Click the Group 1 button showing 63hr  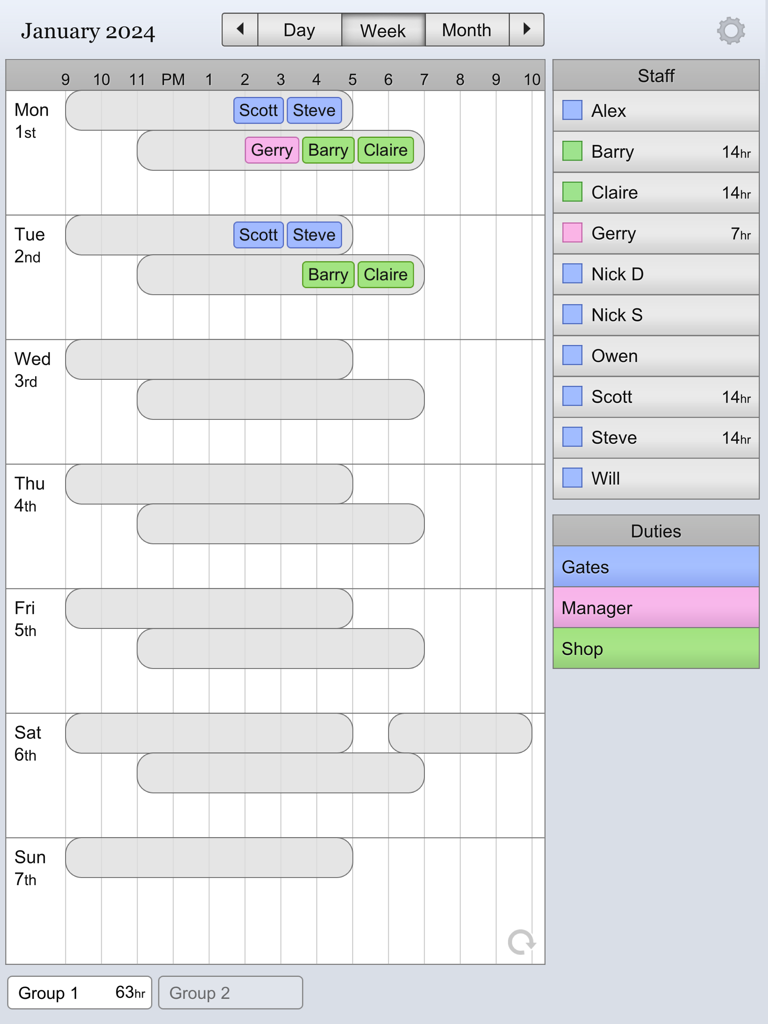[x=79, y=992]
